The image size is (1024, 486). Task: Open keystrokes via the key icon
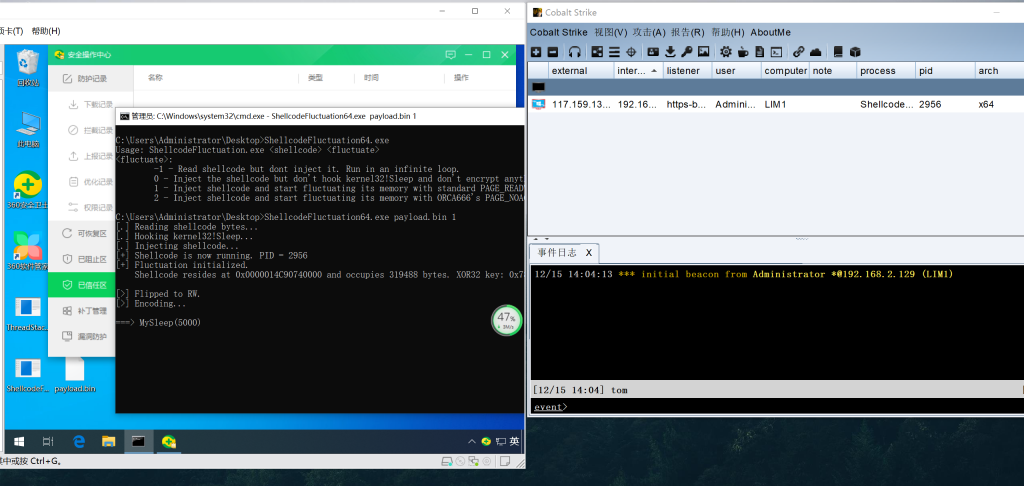point(686,52)
